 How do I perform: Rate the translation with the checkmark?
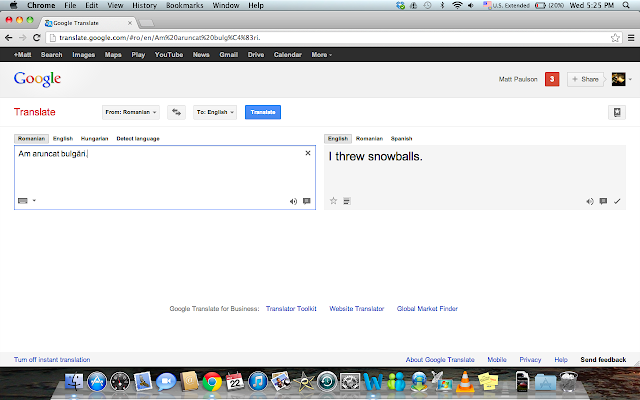(x=617, y=201)
